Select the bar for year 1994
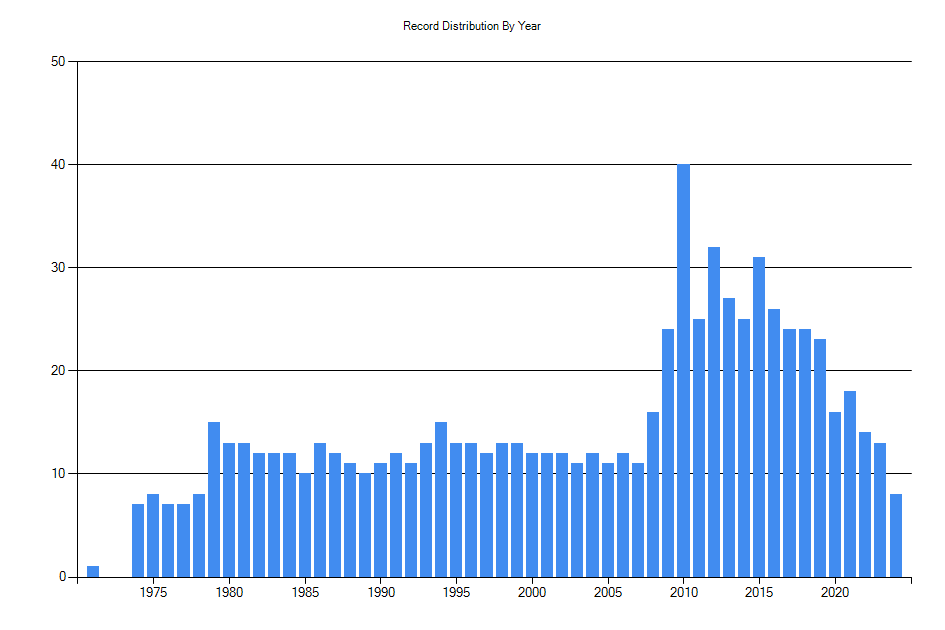945x630 pixels. [x=442, y=500]
